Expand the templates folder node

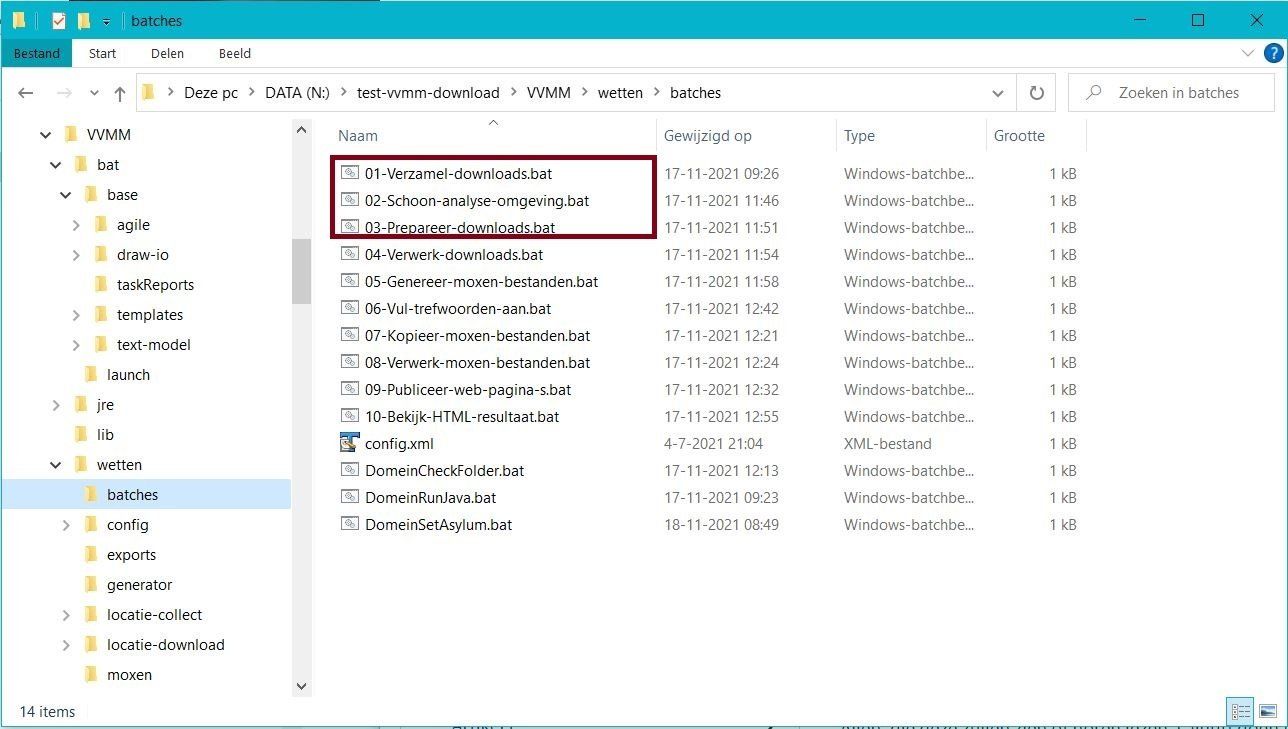click(x=76, y=314)
